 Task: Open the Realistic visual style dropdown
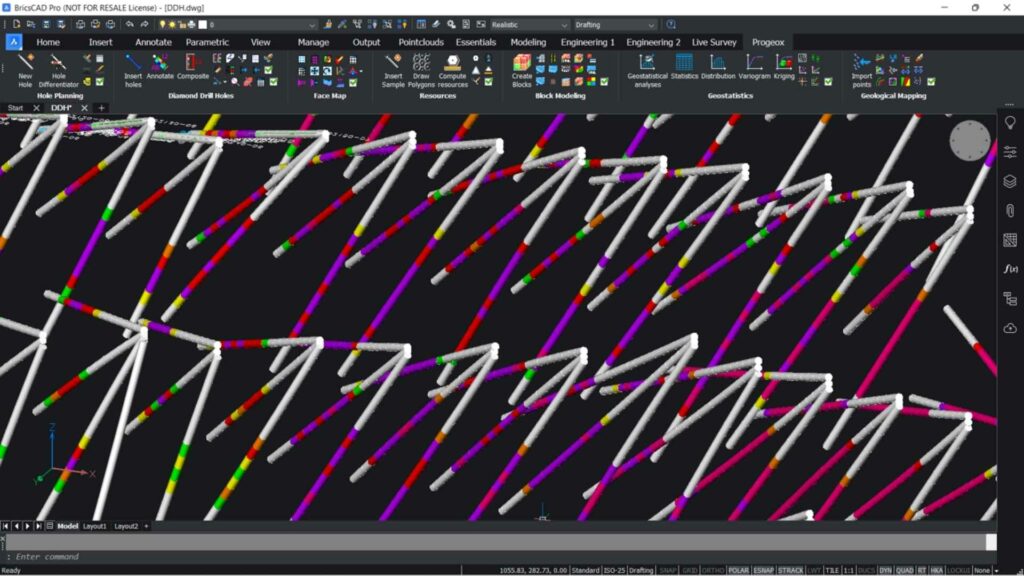[x=529, y=24]
